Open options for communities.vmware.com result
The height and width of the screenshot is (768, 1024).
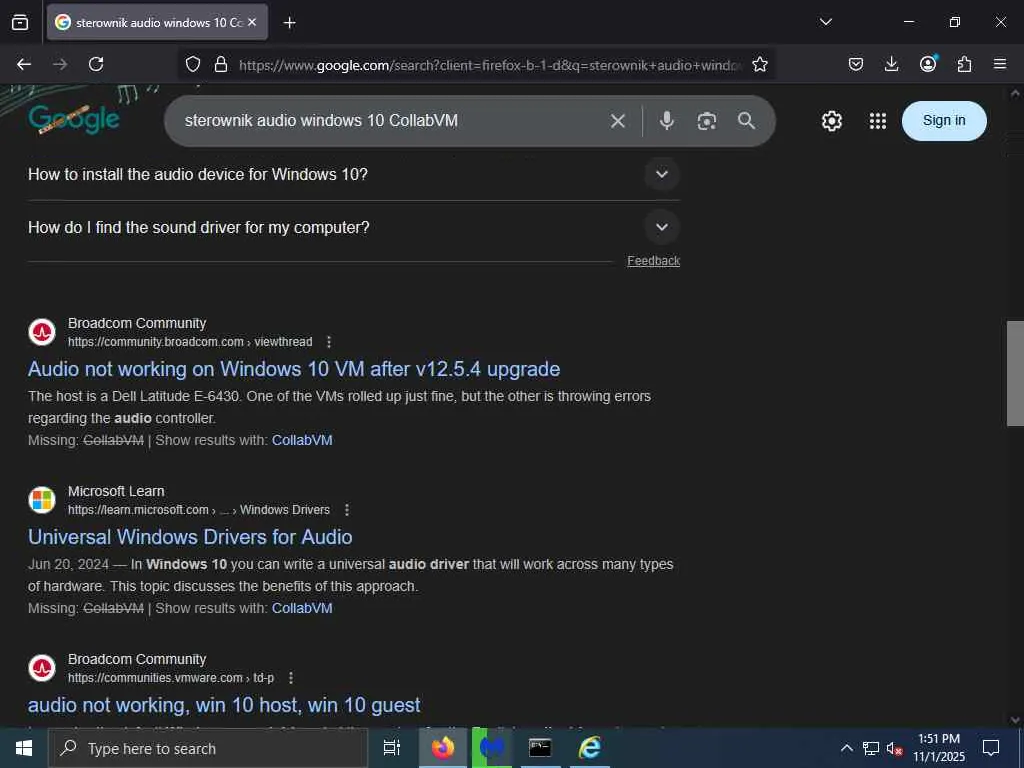pos(291,678)
